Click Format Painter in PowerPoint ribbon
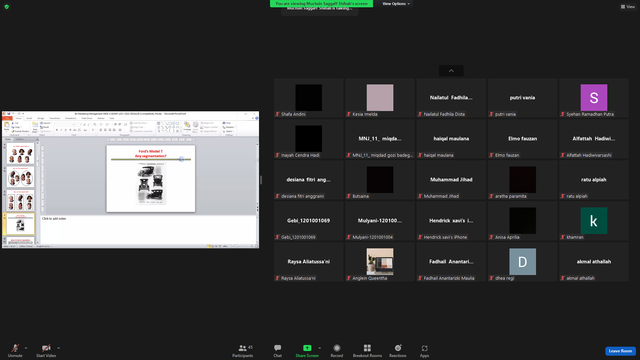 (20, 131)
